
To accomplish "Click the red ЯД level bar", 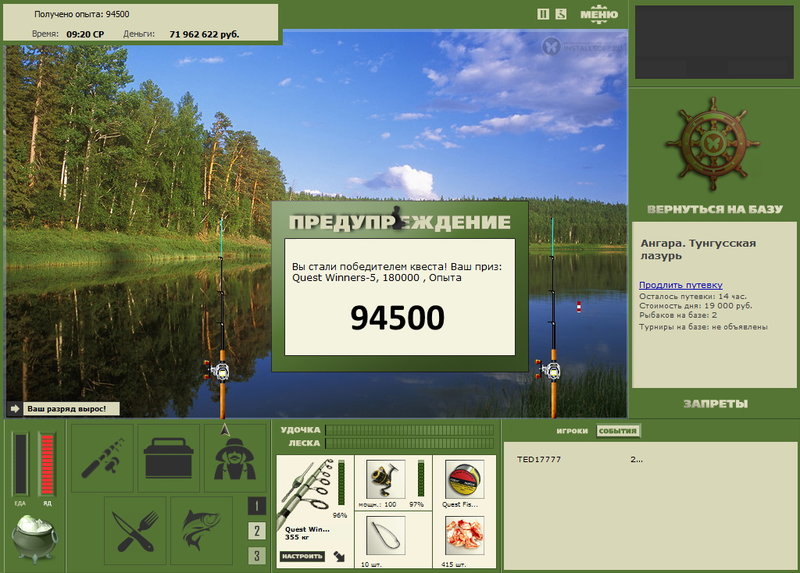I will (x=47, y=464).
